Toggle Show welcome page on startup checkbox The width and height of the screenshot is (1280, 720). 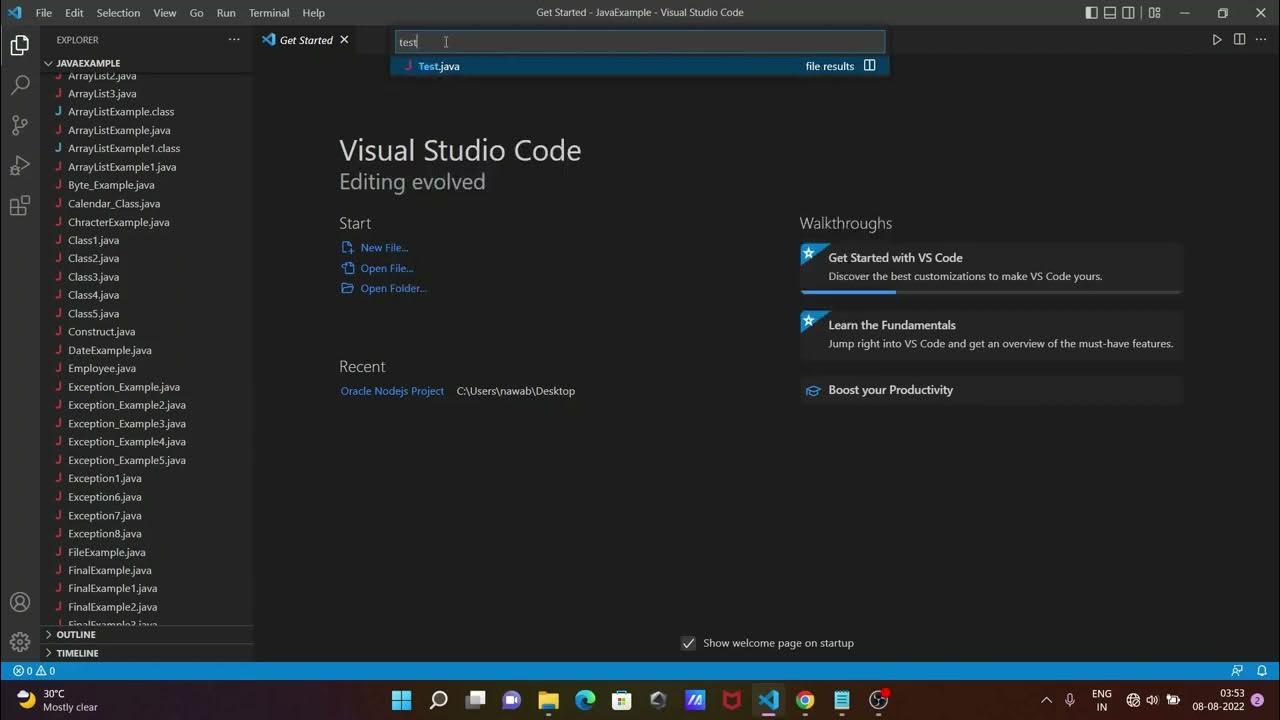688,643
